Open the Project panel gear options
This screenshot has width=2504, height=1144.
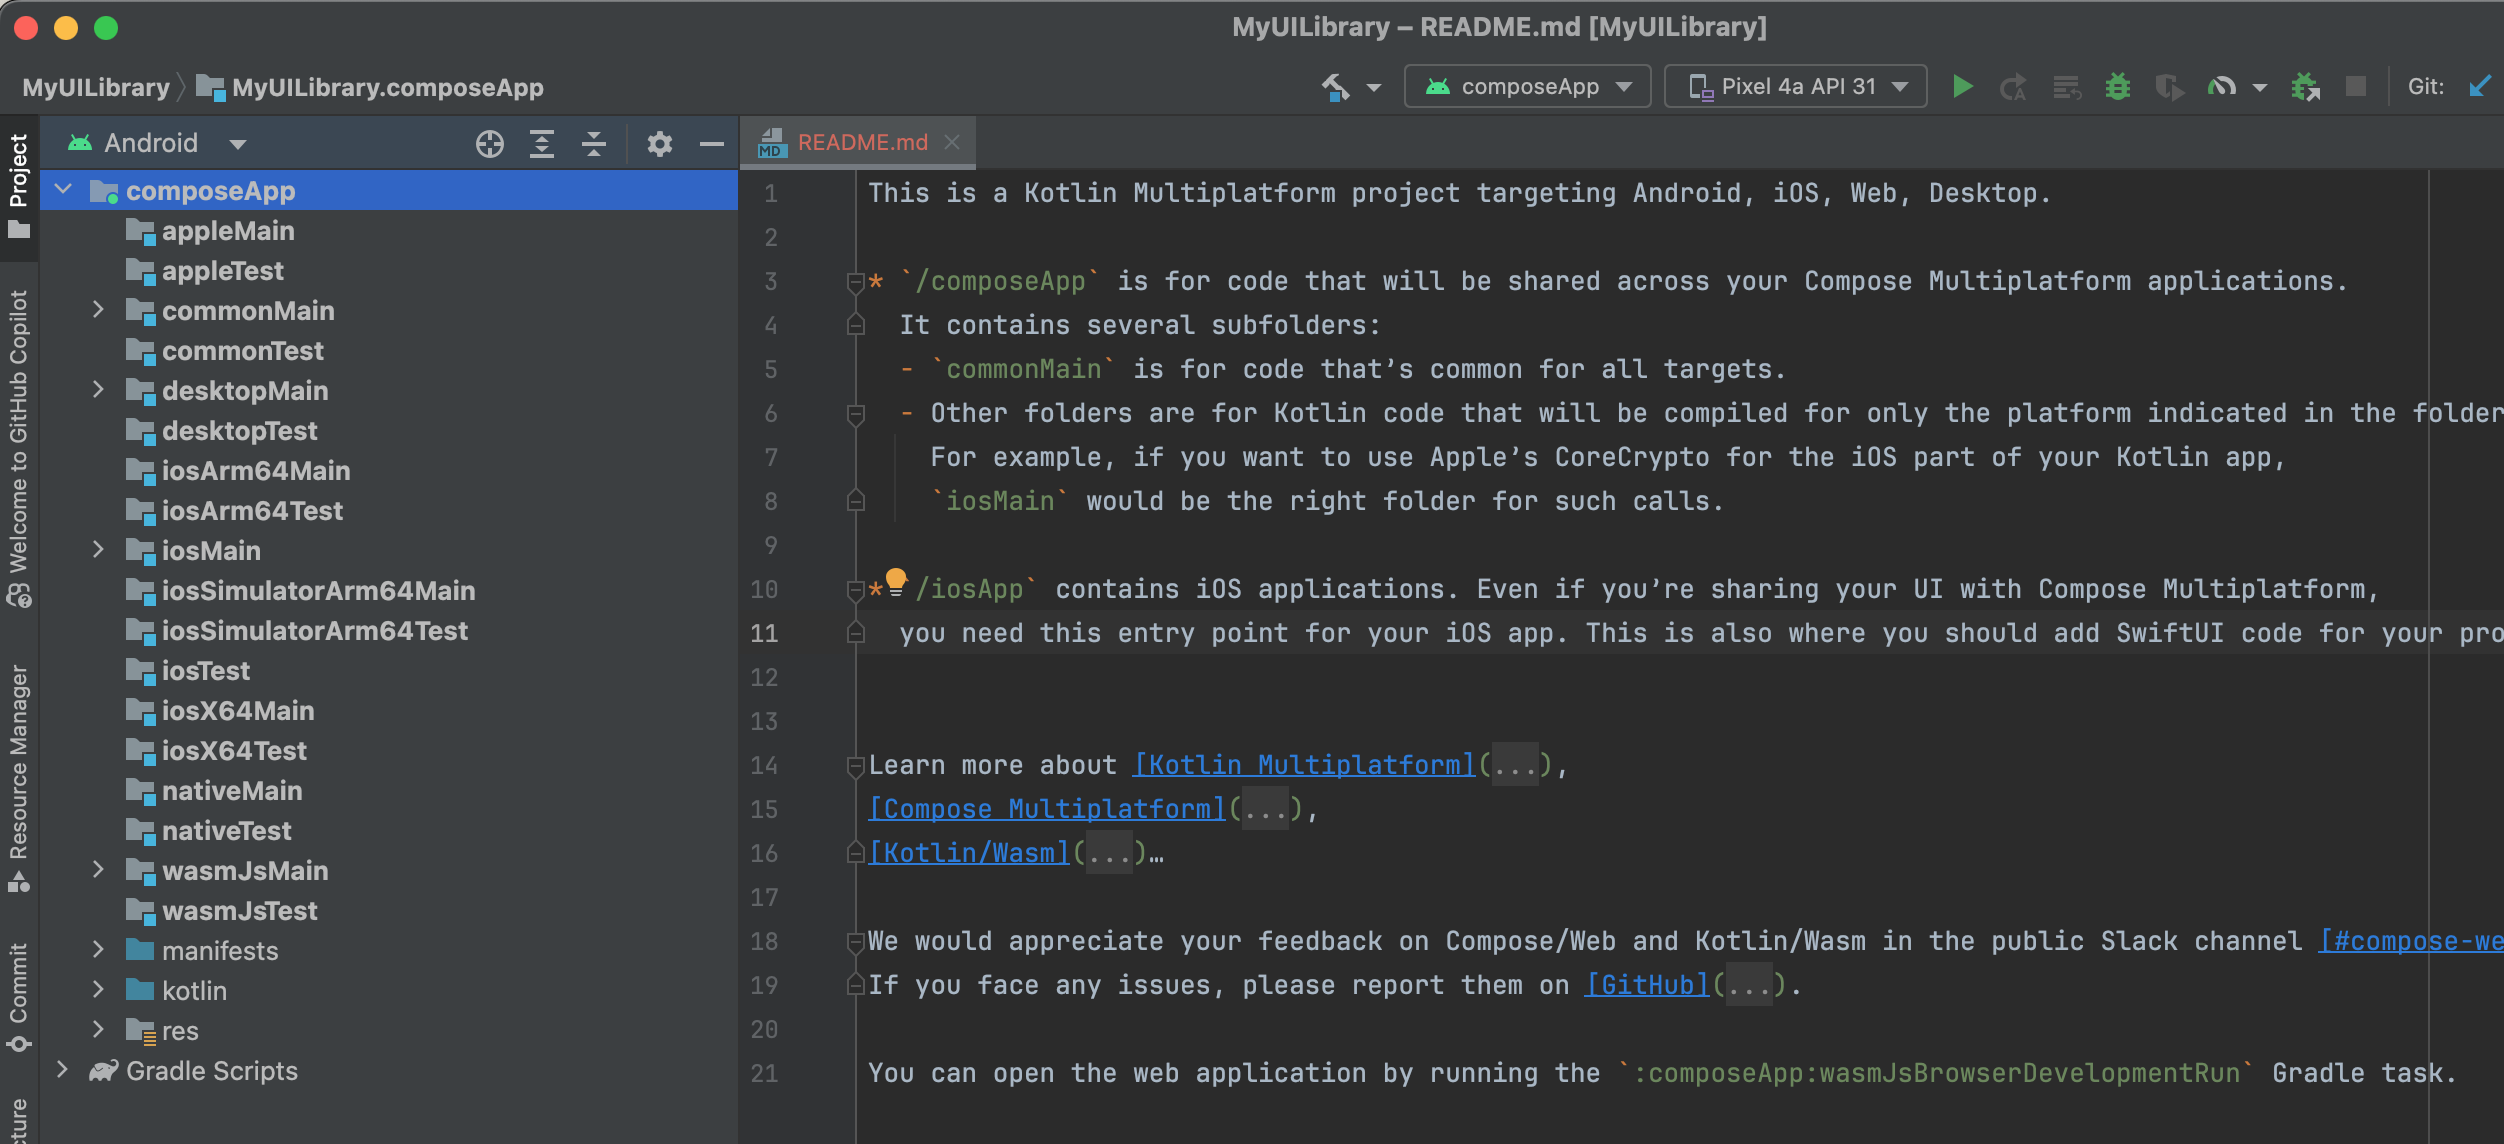(659, 144)
